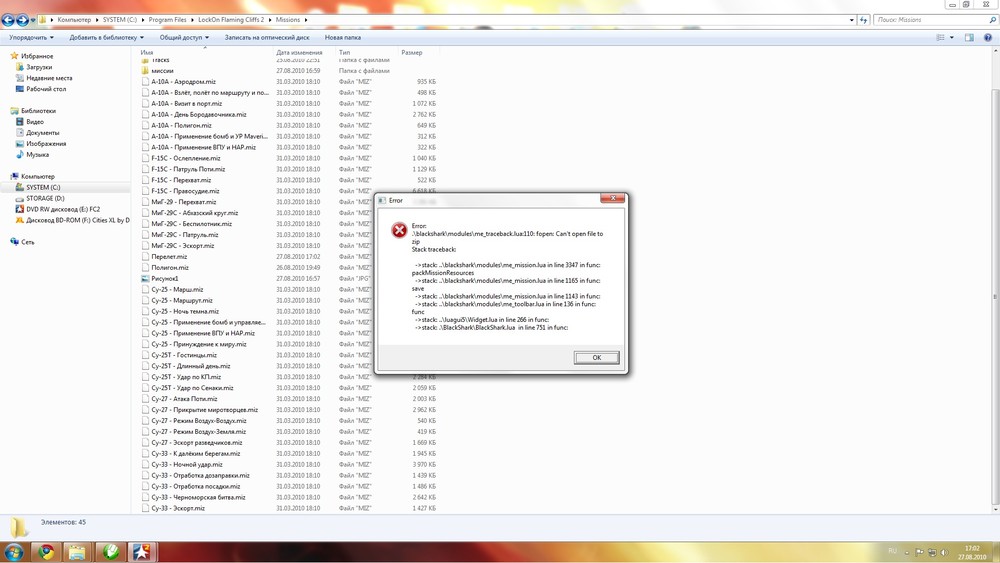
Task: Select Дисковод BD-ROM (F:) Cities XL
Action: click(x=77, y=220)
